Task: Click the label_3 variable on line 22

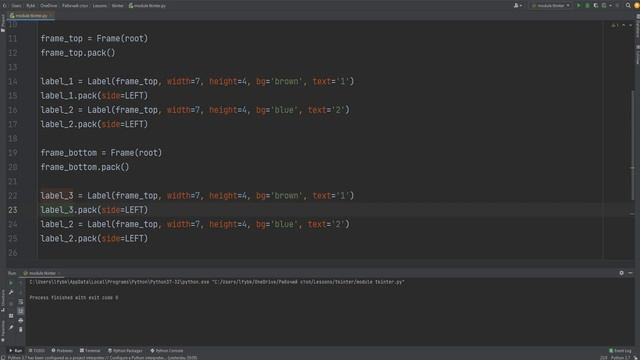Action: tap(57, 196)
